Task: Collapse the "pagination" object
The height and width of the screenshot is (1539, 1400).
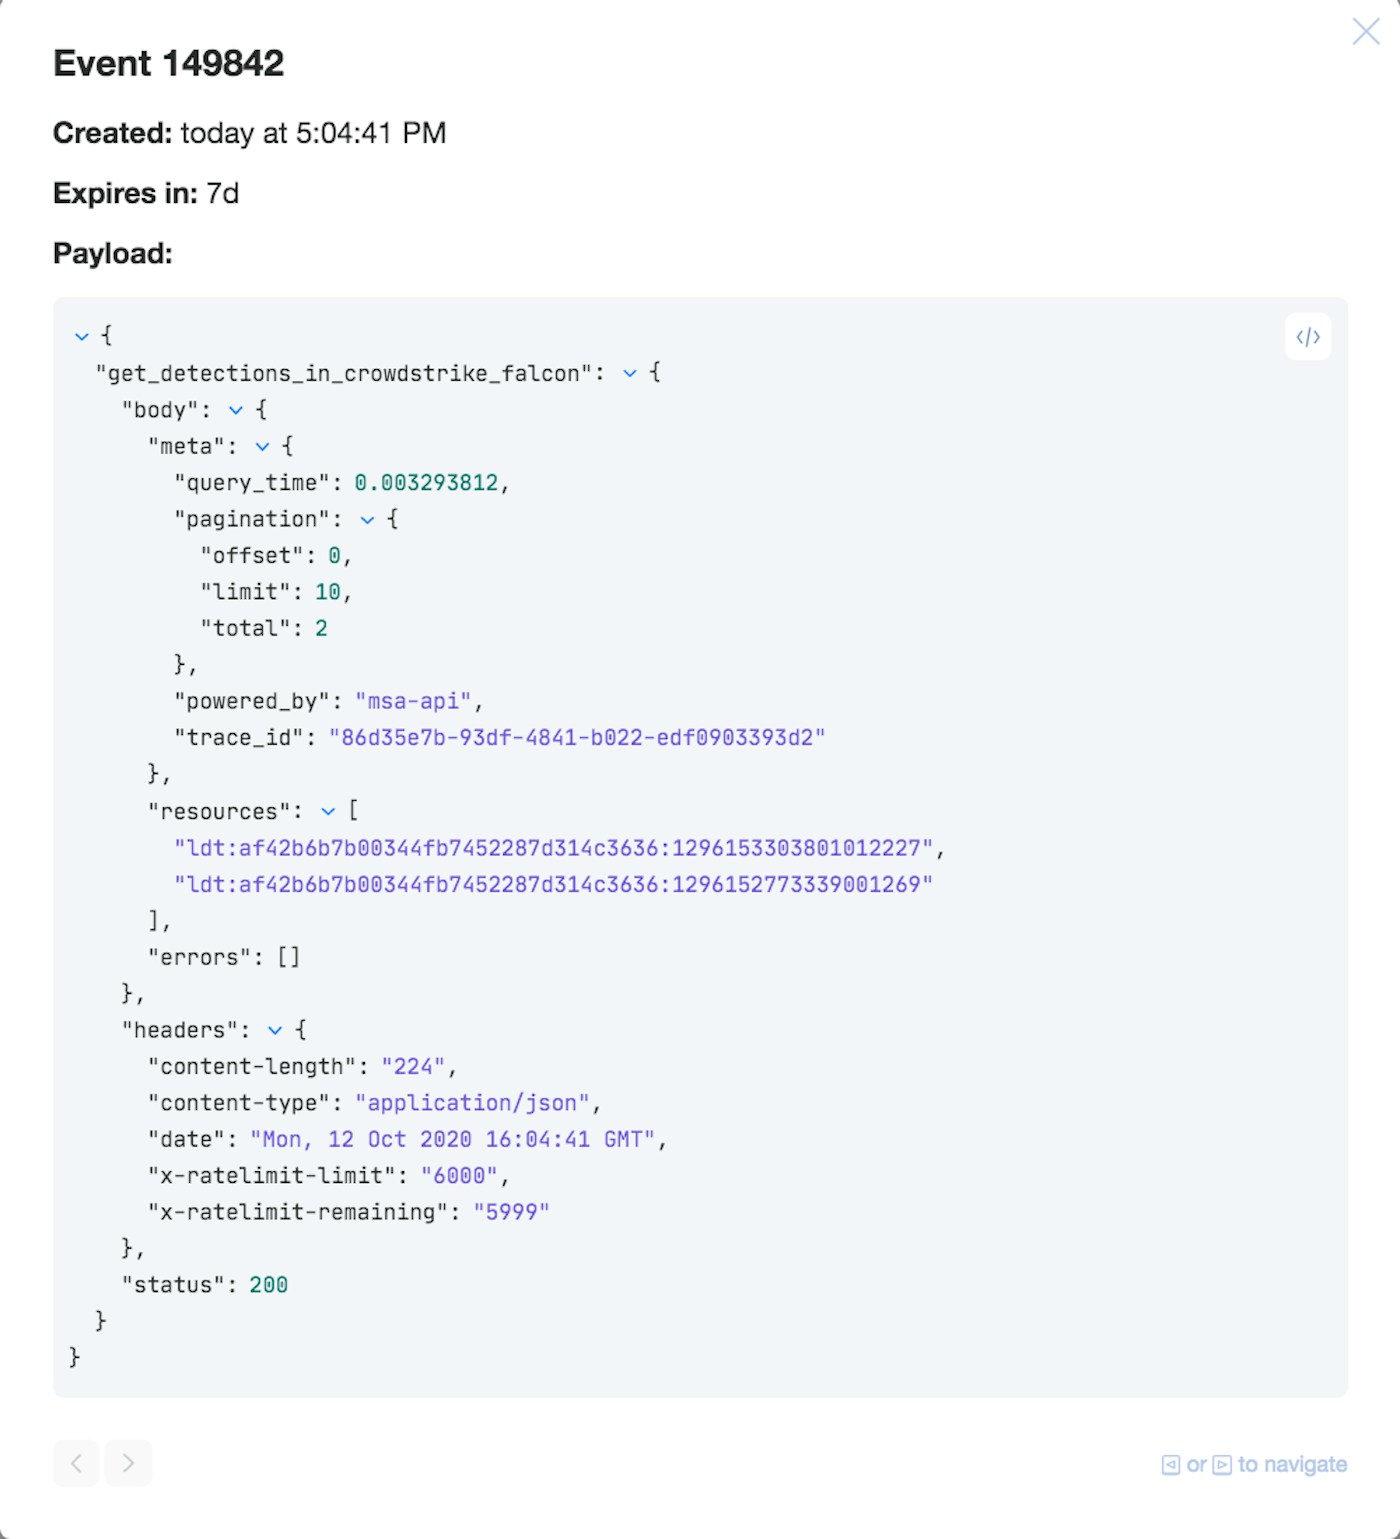Action: (367, 519)
